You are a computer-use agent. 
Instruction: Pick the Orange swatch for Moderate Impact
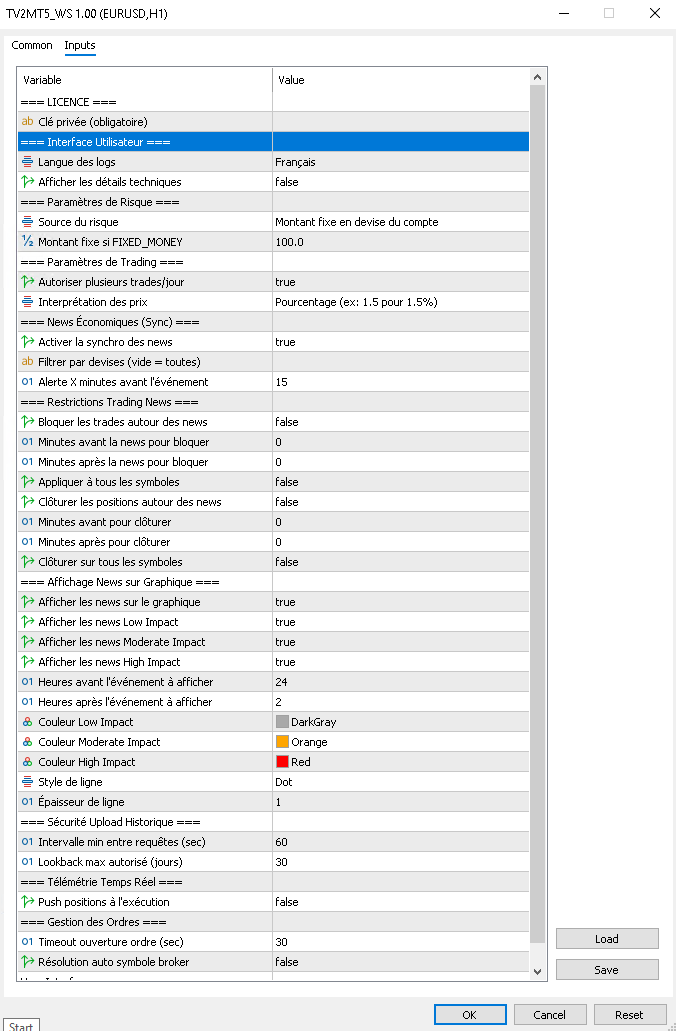pos(282,742)
